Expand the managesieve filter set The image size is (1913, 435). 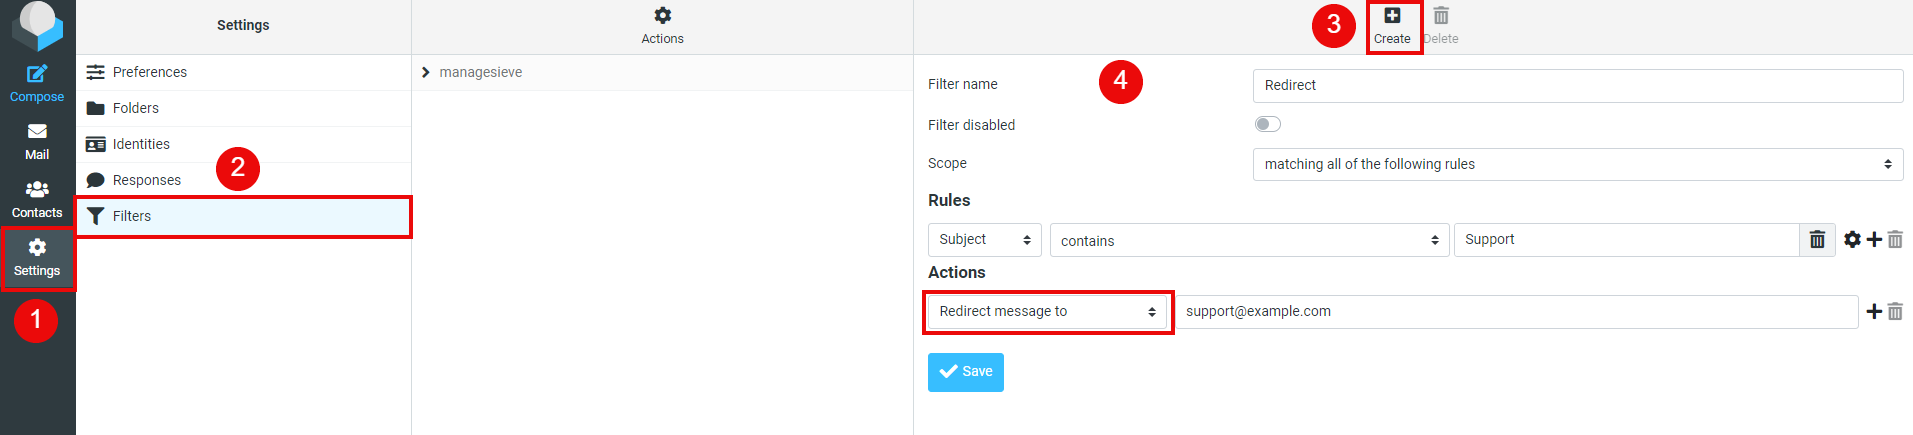click(426, 72)
